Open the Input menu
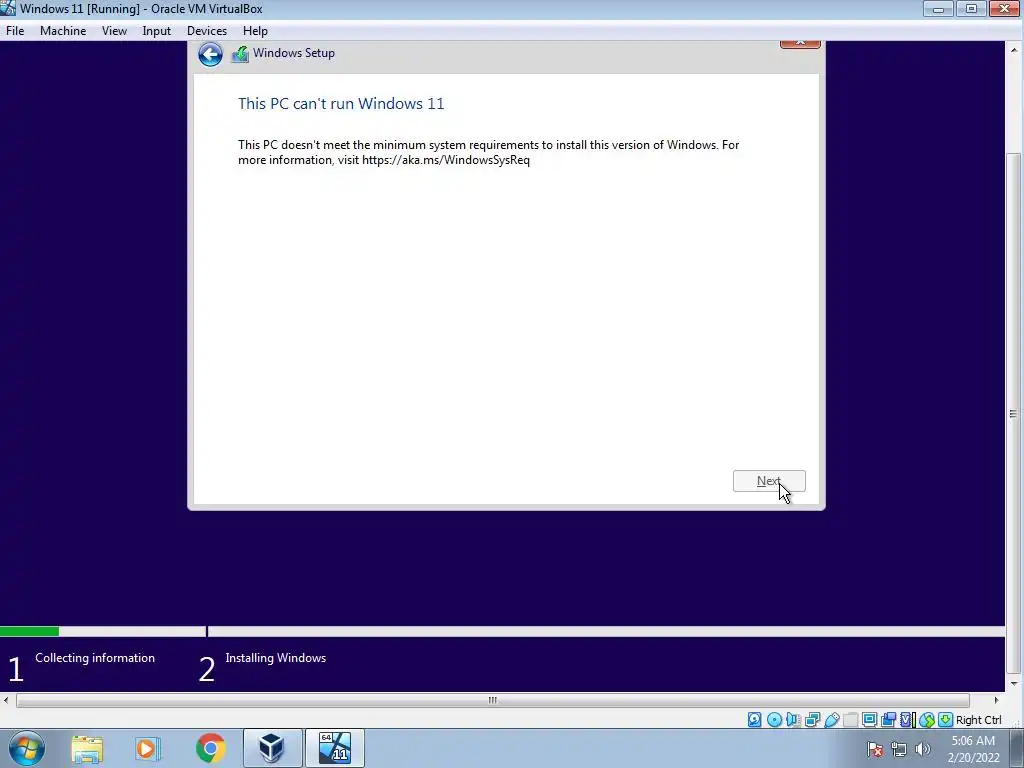The width and height of the screenshot is (1024, 768). pos(157,31)
